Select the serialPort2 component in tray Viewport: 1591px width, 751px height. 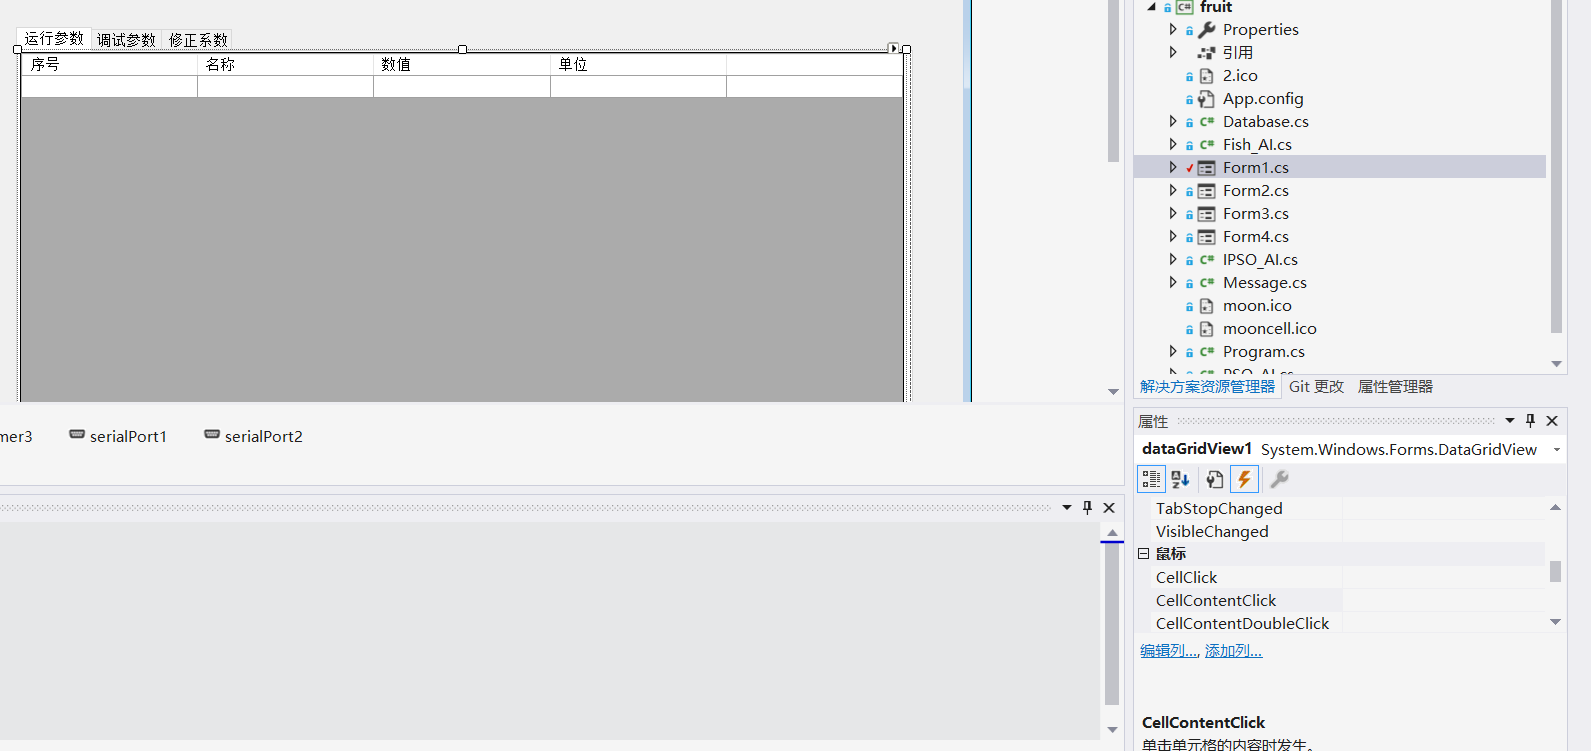253,436
